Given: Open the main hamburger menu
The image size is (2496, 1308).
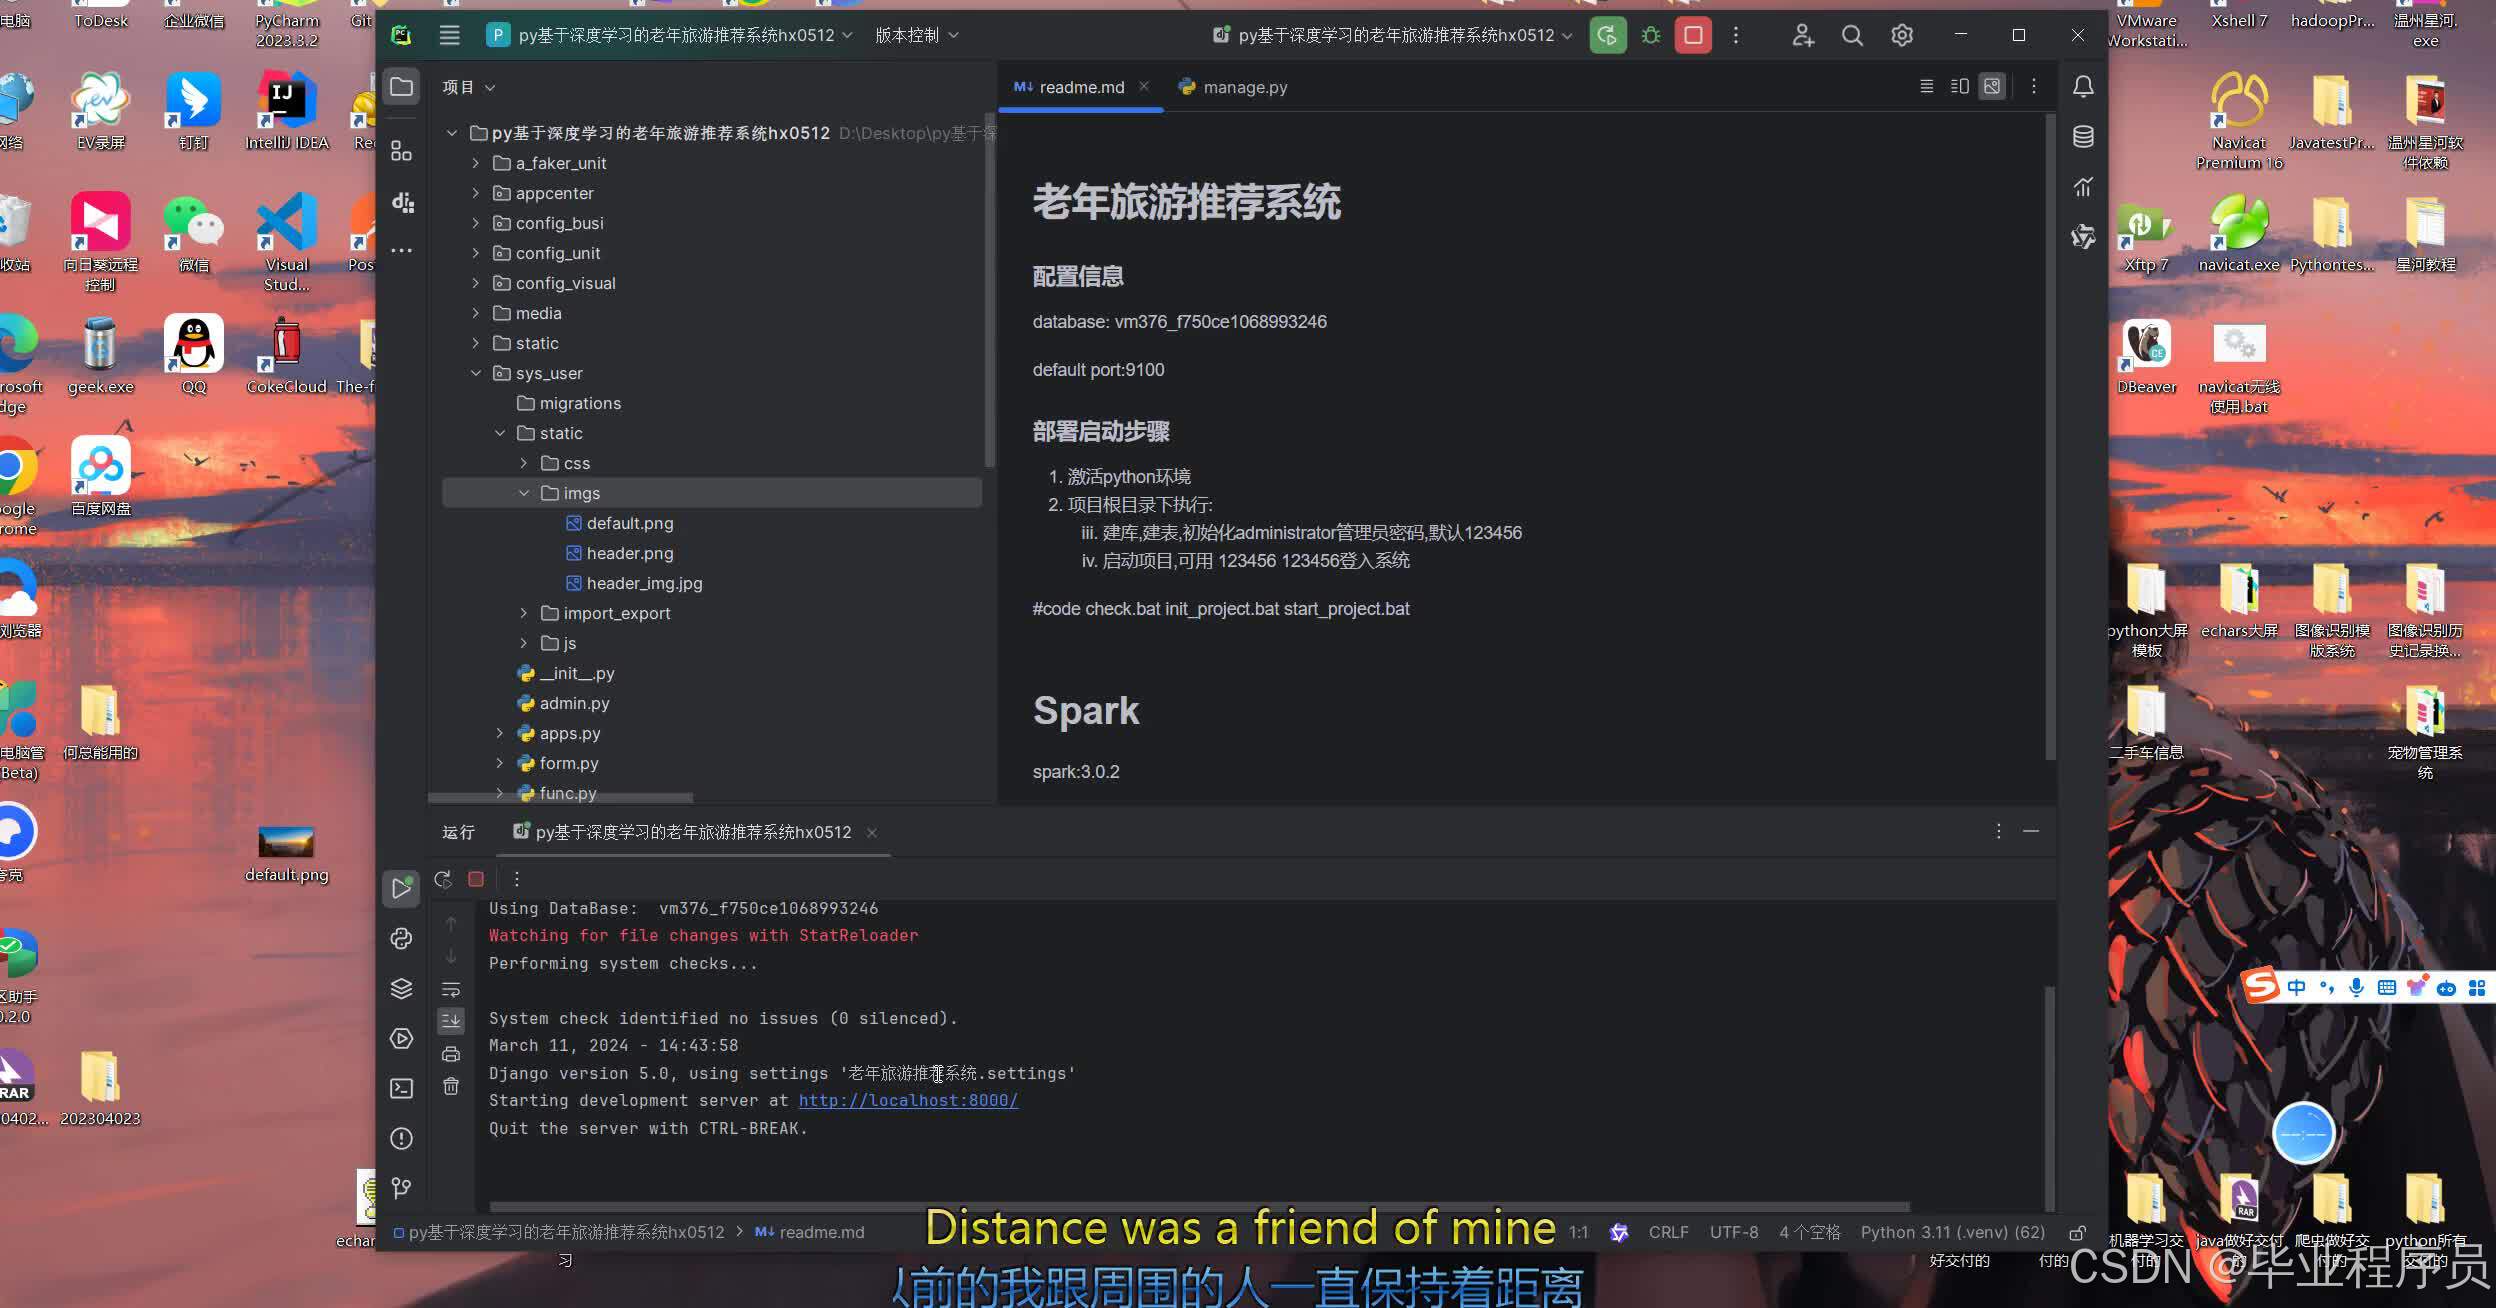Looking at the screenshot, I should tap(450, 36).
